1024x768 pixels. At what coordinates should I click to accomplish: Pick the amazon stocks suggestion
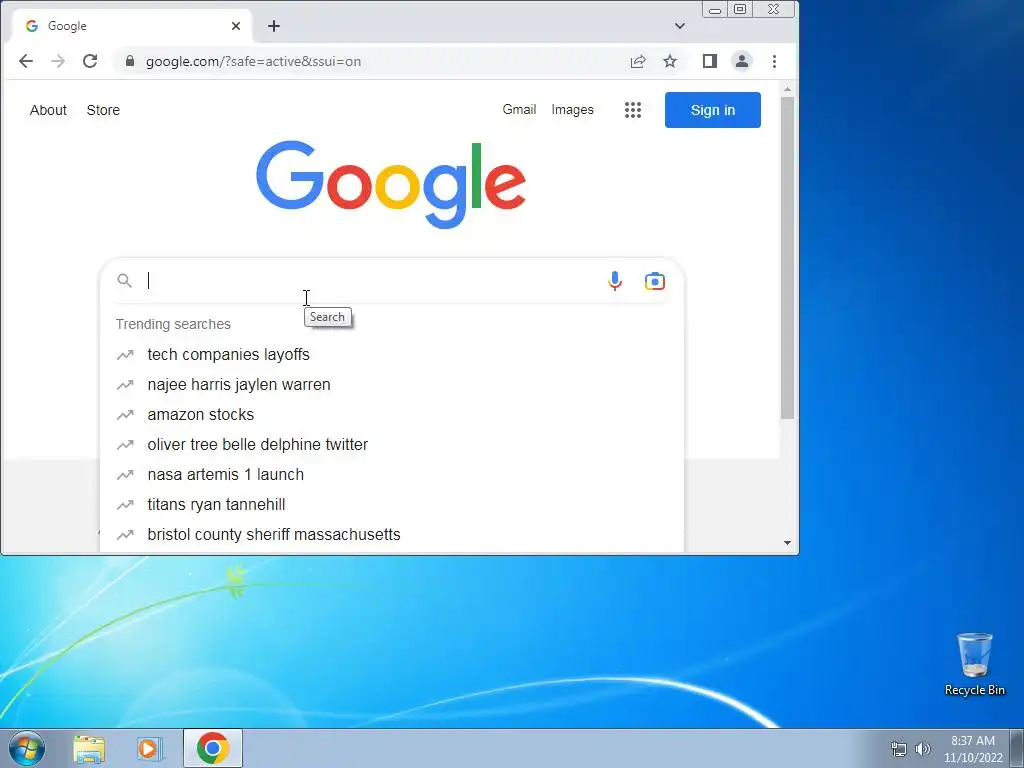[x=392, y=415]
